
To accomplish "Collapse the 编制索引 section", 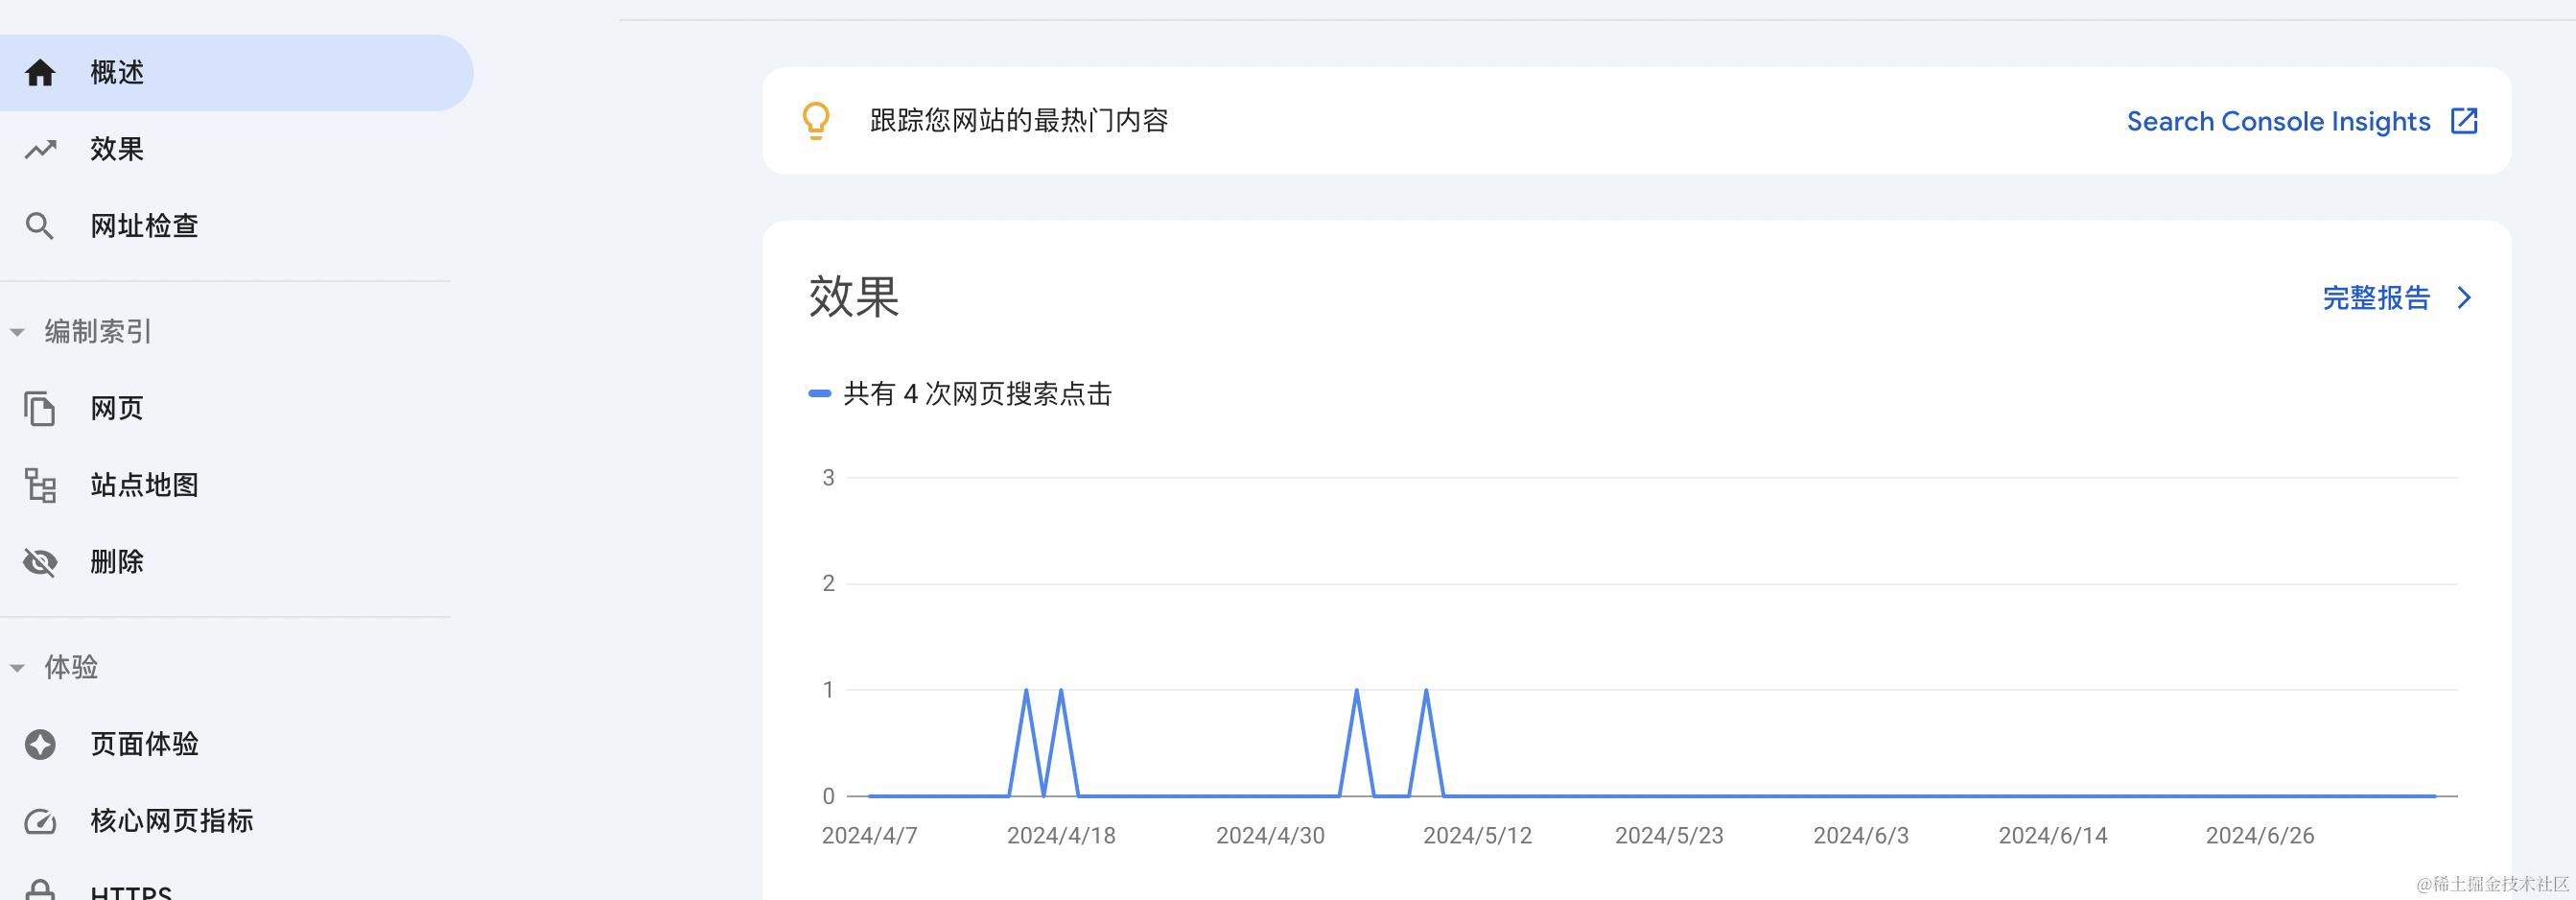I will (x=17, y=332).
